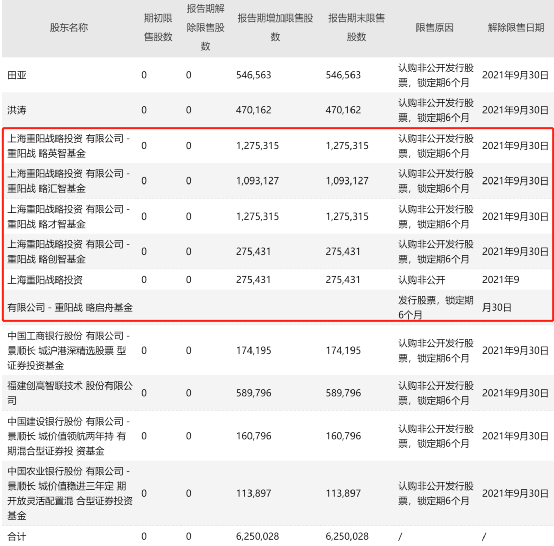Click 启舟基金 row's 期末限售股数 value 275,431

tap(343, 280)
